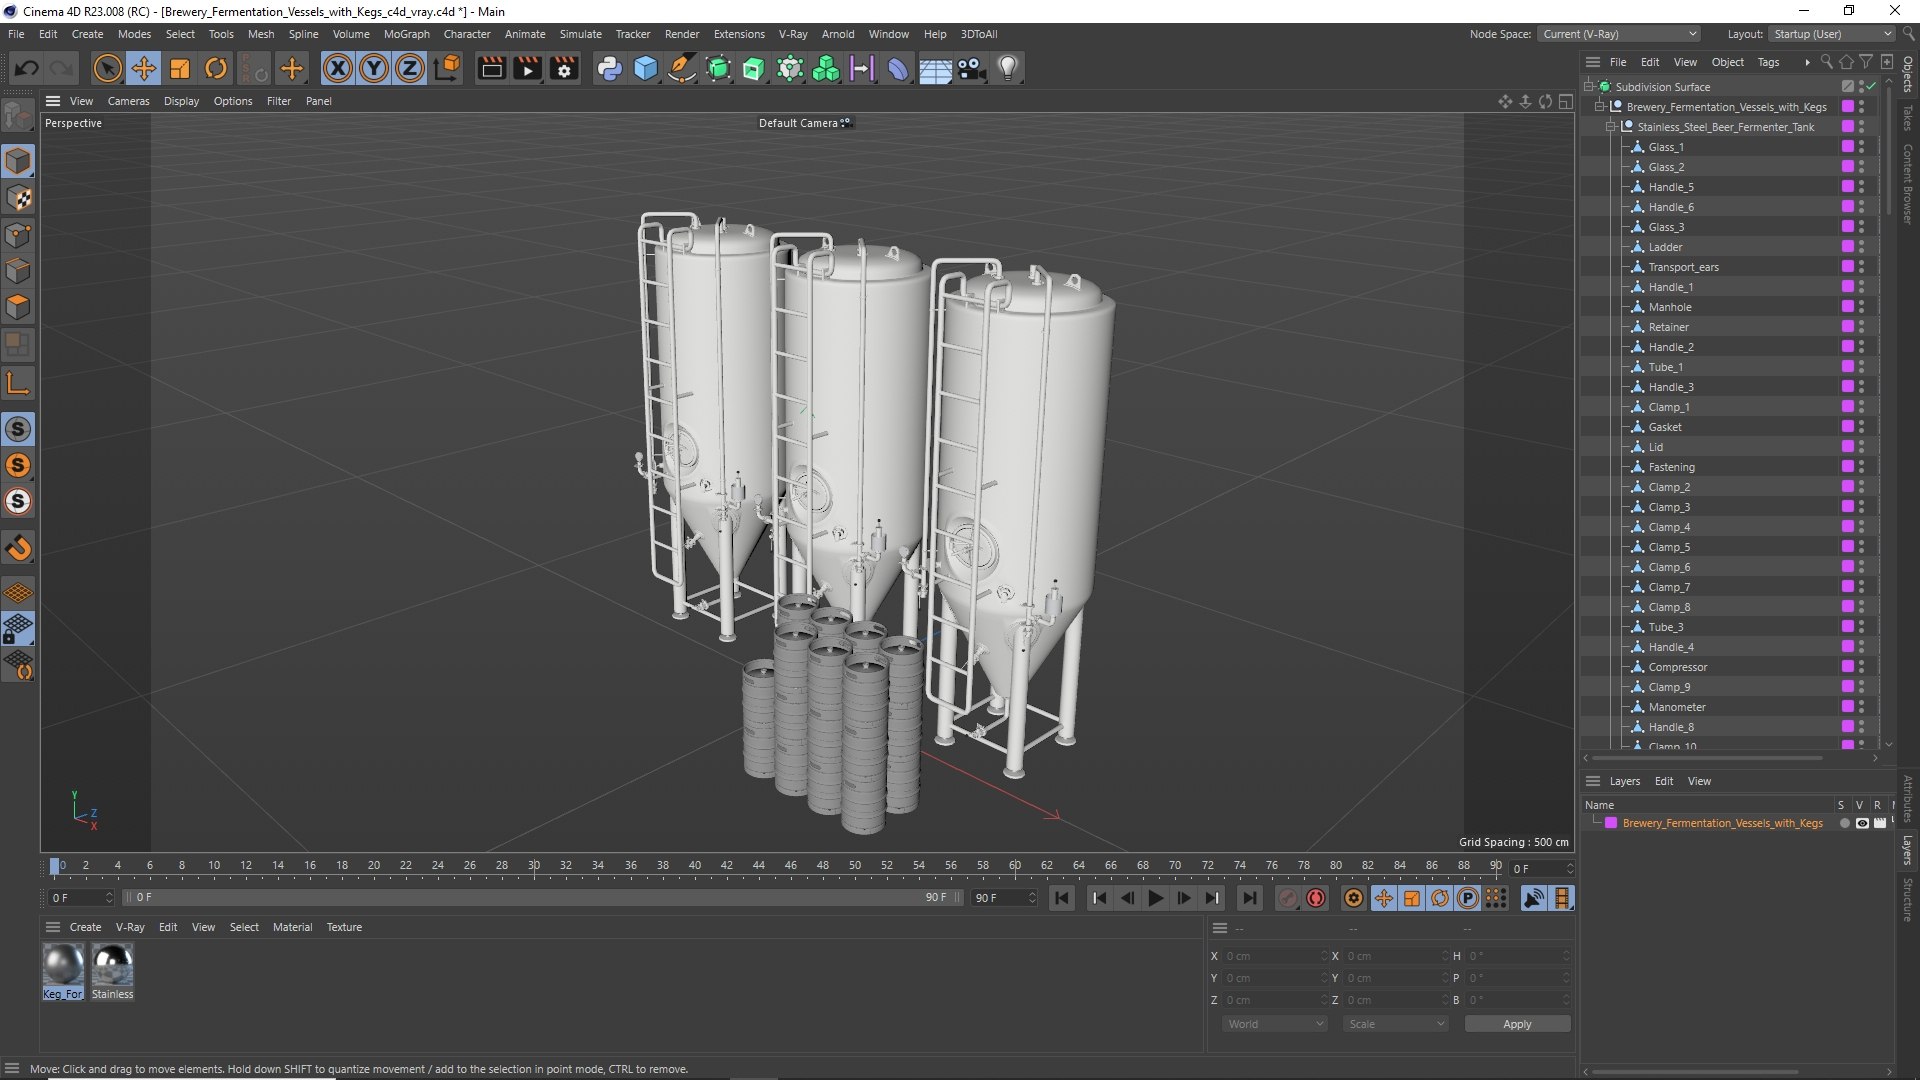1920x1080 pixels.
Task: Add Floor grid object
Action: pyautogui.click(x=935, y=69)
